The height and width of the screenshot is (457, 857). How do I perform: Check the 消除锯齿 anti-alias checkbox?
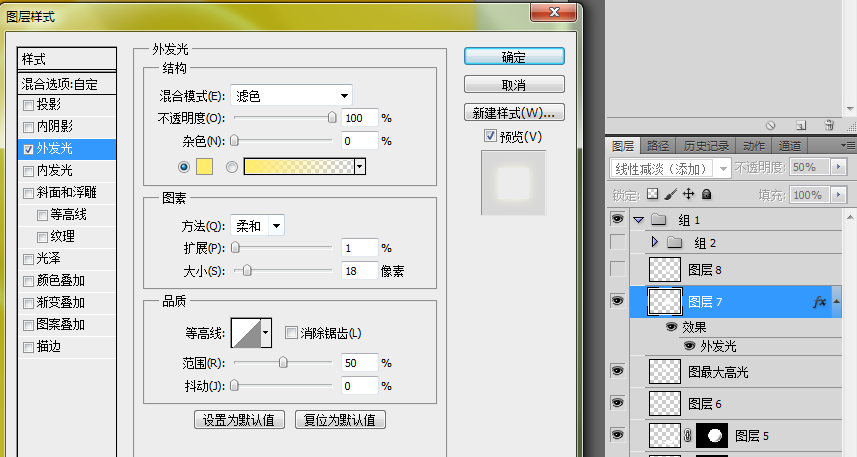(x=291, y=333)
